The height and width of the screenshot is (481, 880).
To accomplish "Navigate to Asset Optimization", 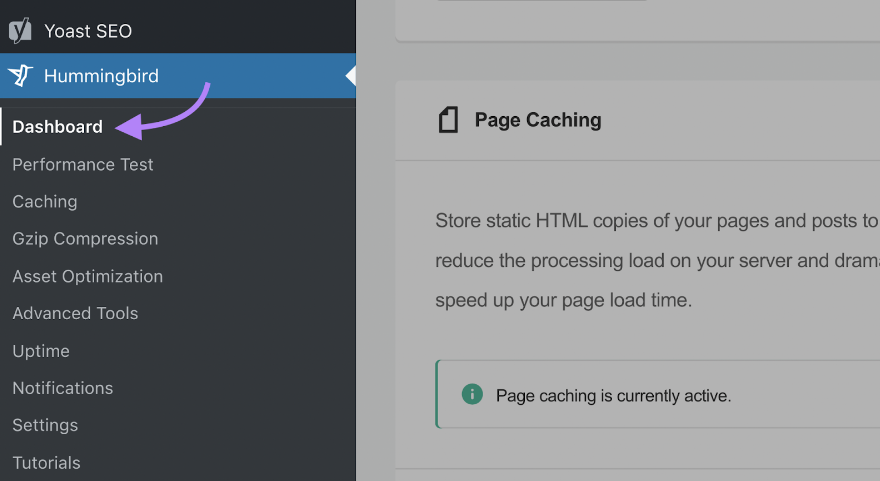I will pos(88,276).
